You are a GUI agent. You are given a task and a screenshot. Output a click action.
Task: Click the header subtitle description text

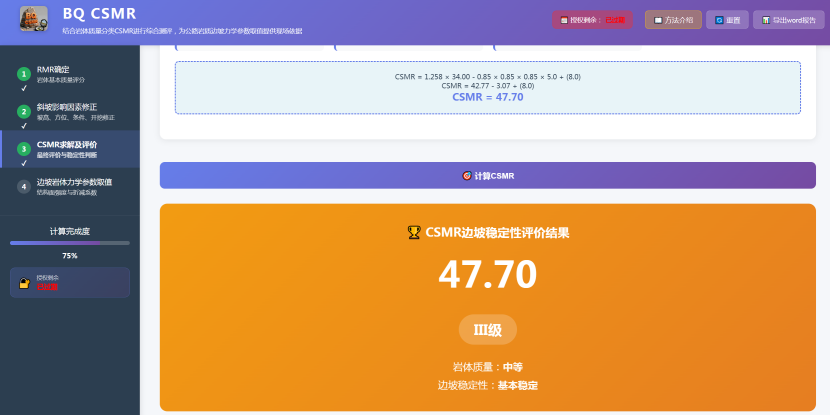tap(182, 31)
